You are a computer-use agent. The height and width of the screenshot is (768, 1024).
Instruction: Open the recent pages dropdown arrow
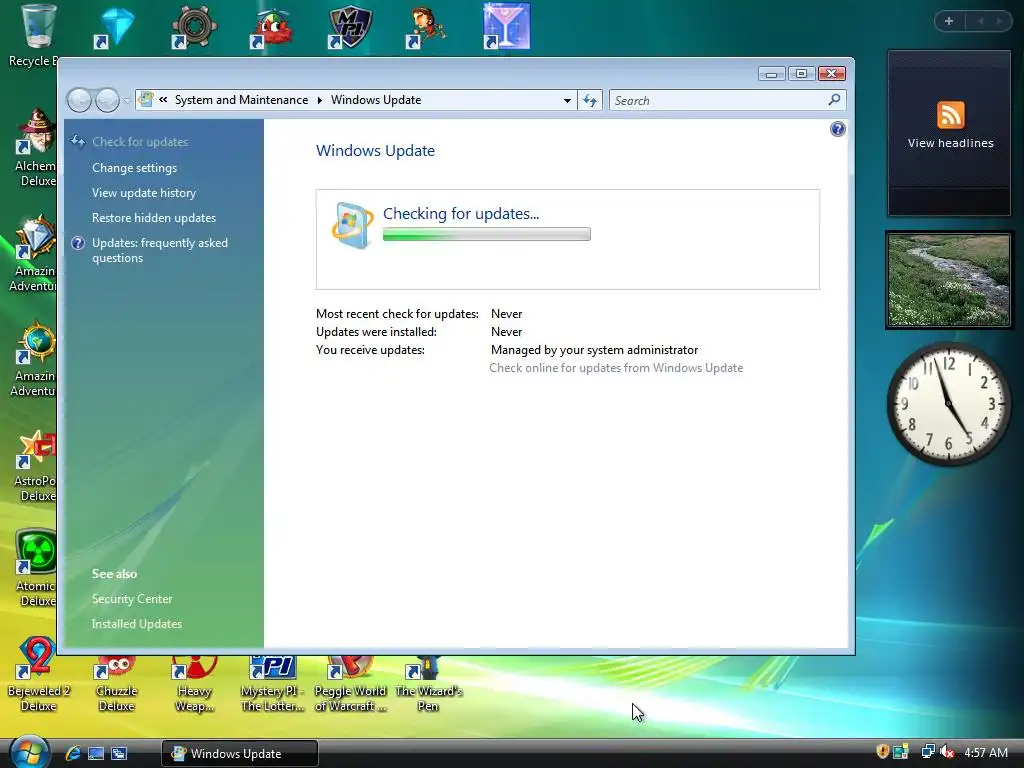tap(127, 101)
